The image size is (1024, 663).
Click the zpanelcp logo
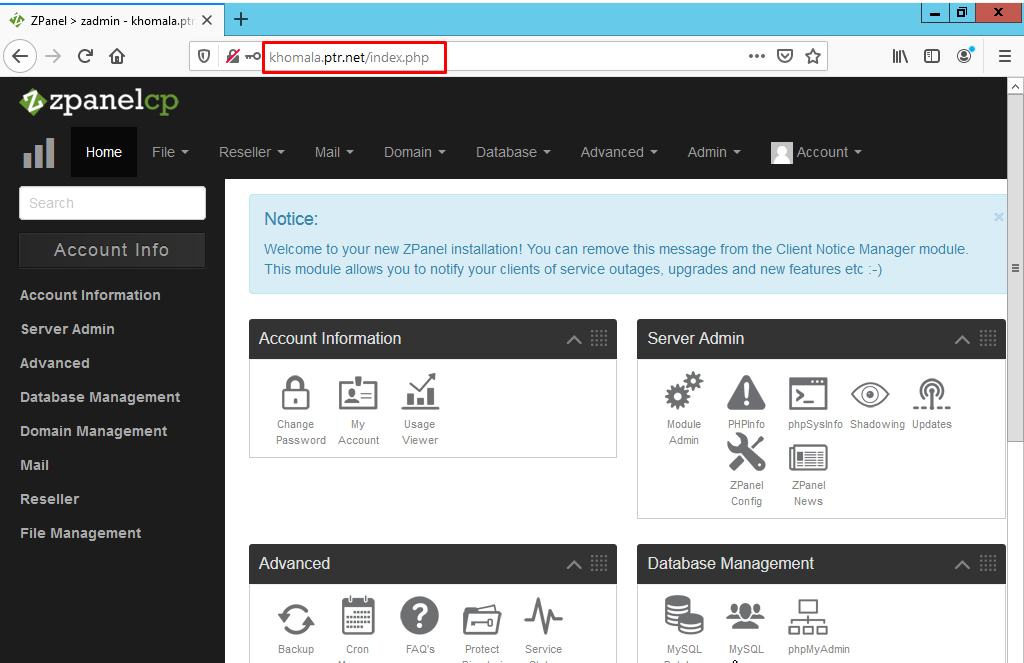tap(99, 101)
